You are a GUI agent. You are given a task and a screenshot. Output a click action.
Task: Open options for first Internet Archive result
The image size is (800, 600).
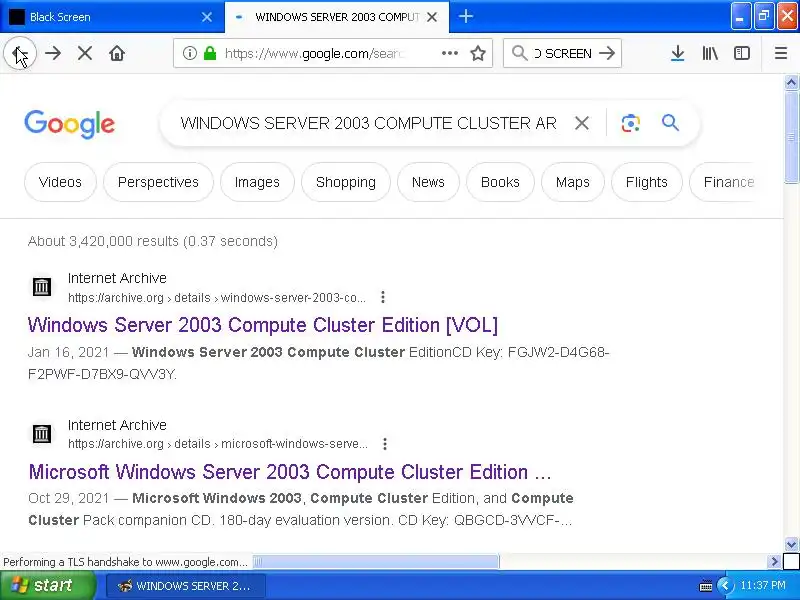(x=383, y=297)
